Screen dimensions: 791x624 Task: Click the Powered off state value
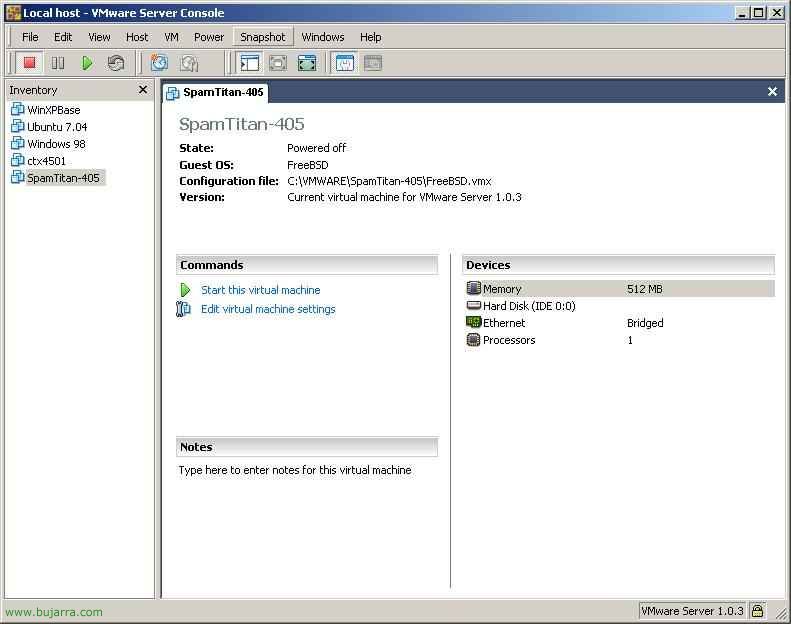[316, 148]
